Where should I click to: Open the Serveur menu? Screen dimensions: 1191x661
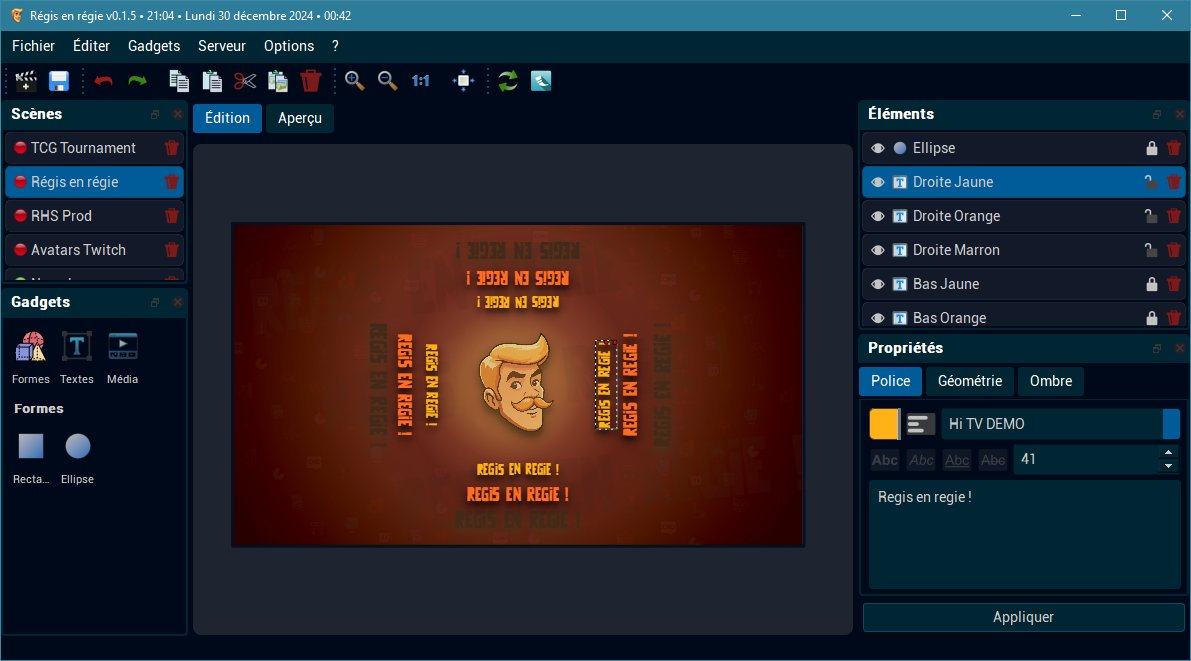click(x=222, y=46)
